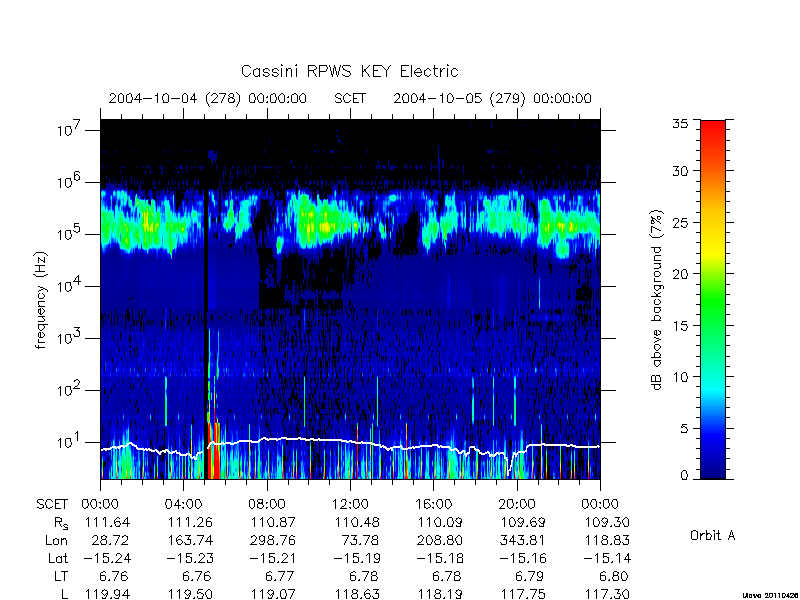
Task: Click the 10^3 frequency axis label
Action: tap(68, 338)
